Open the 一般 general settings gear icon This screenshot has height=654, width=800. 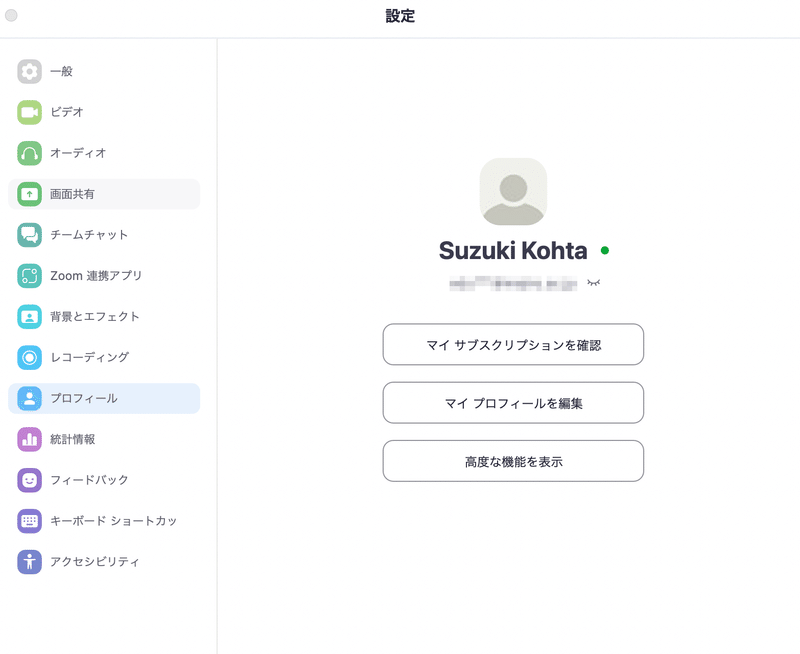point(30,71)
